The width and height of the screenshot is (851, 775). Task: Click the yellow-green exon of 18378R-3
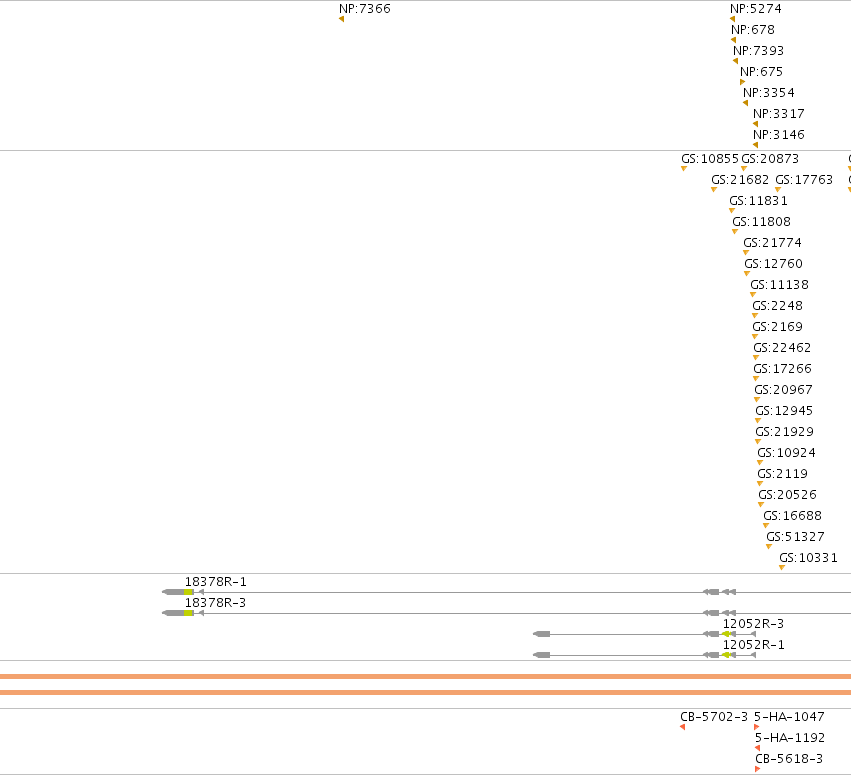click(188, 613)
